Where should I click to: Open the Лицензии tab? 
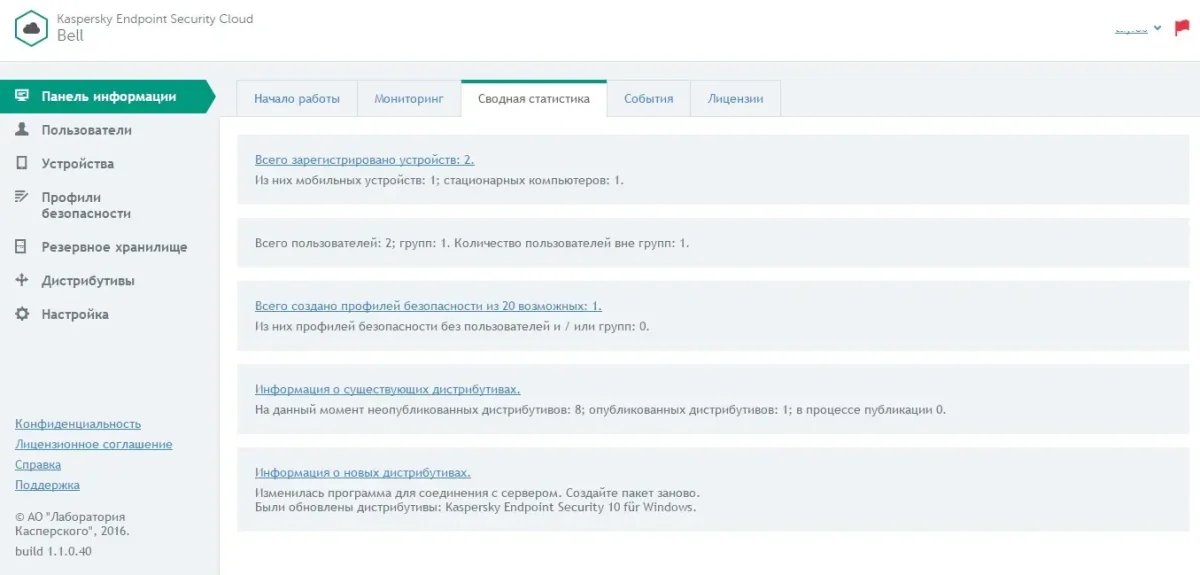pos(736,99)
